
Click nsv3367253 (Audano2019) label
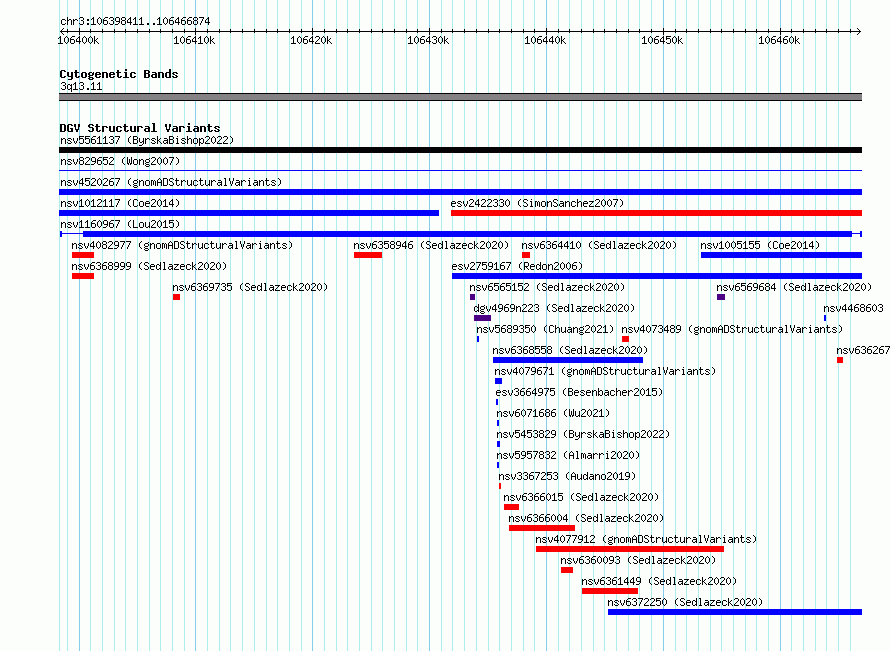[x=568, y=476]
